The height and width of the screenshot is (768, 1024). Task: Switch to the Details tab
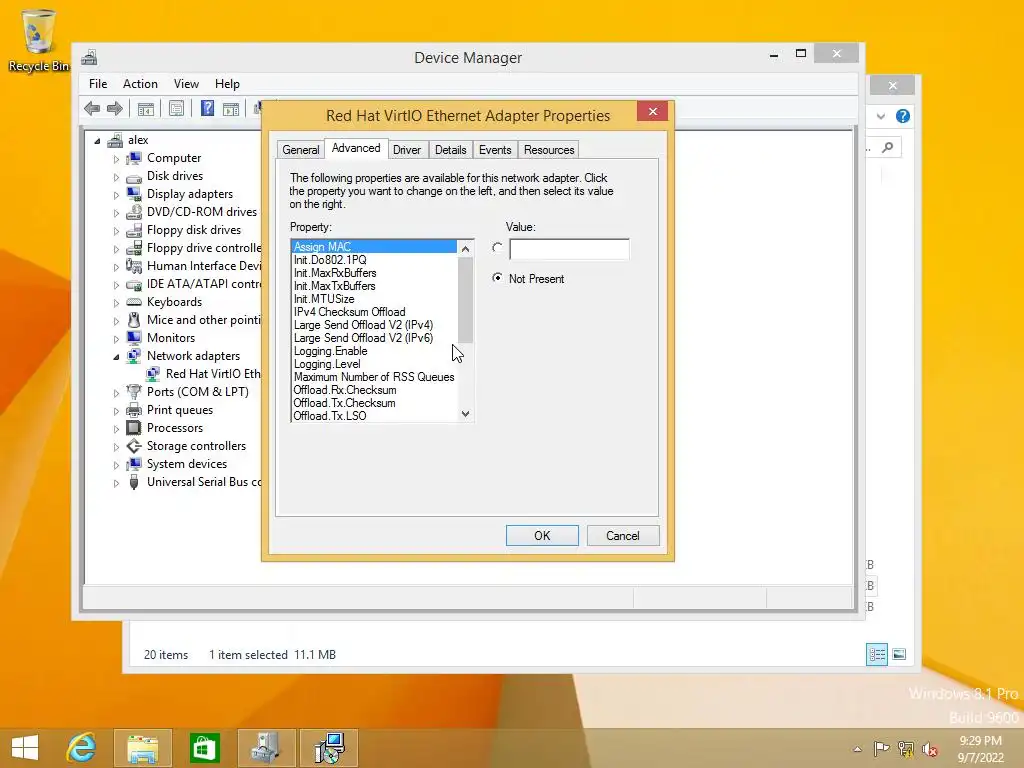click(x=451, y=150)
